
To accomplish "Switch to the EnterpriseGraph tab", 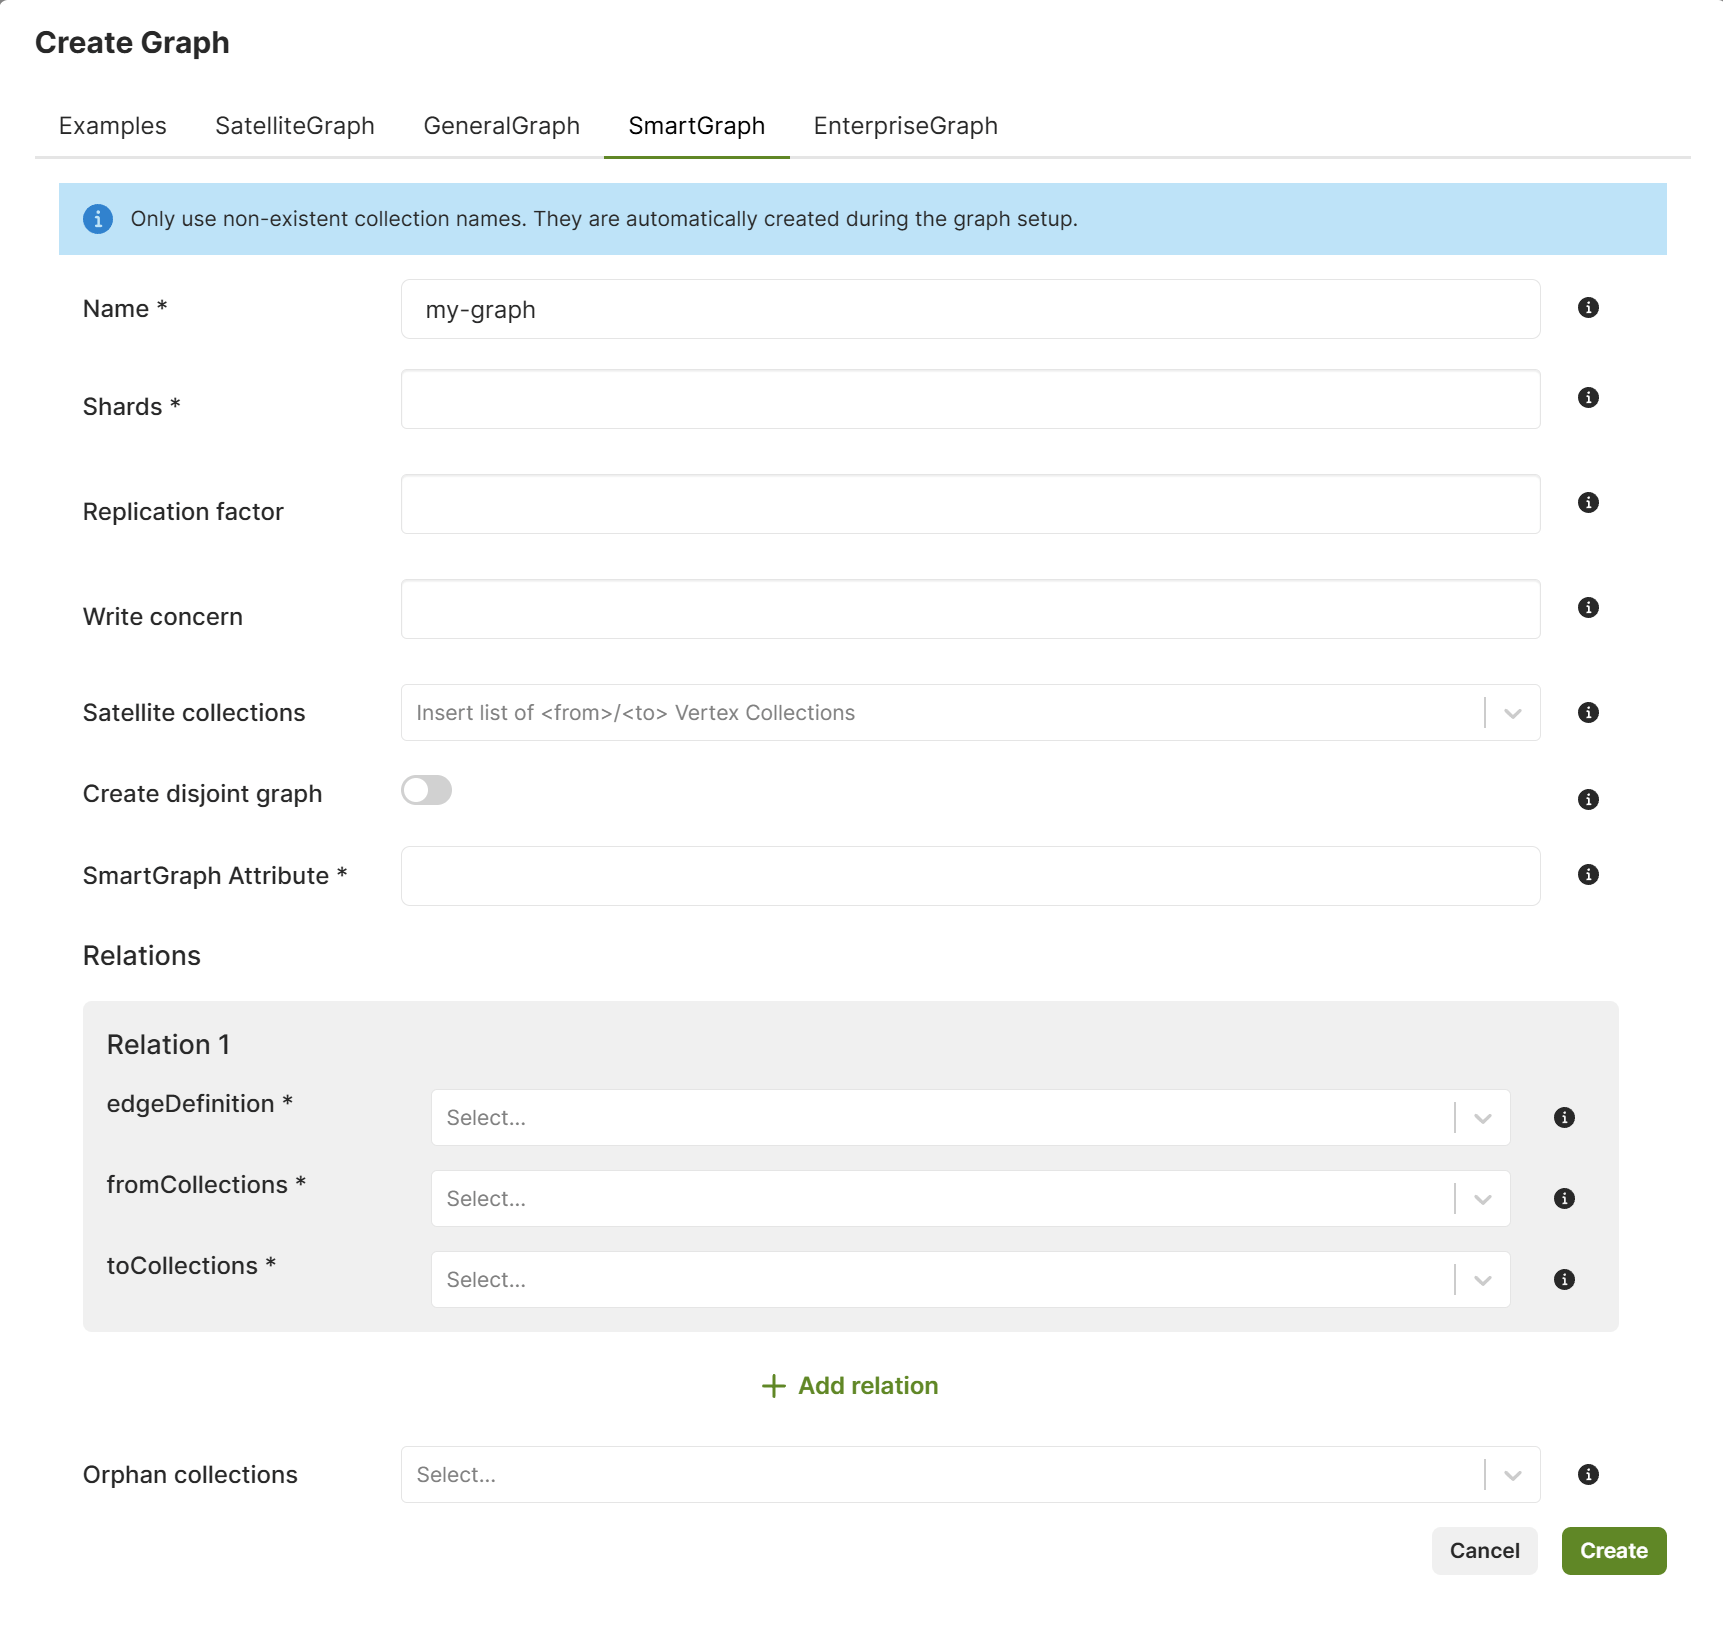I will pos(906,126).
